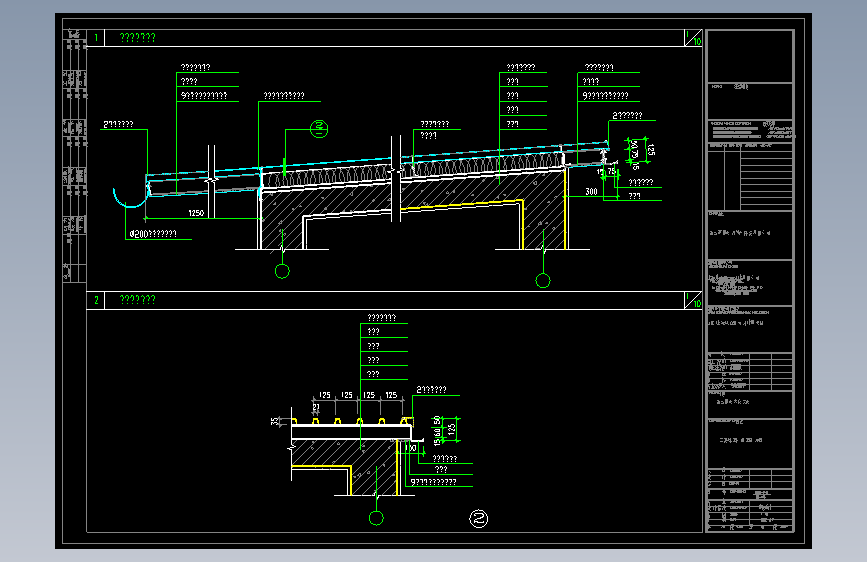Select the Ø200??????? gutter label
This screenshot has width=867, height=562.
(x=153, y=234)
